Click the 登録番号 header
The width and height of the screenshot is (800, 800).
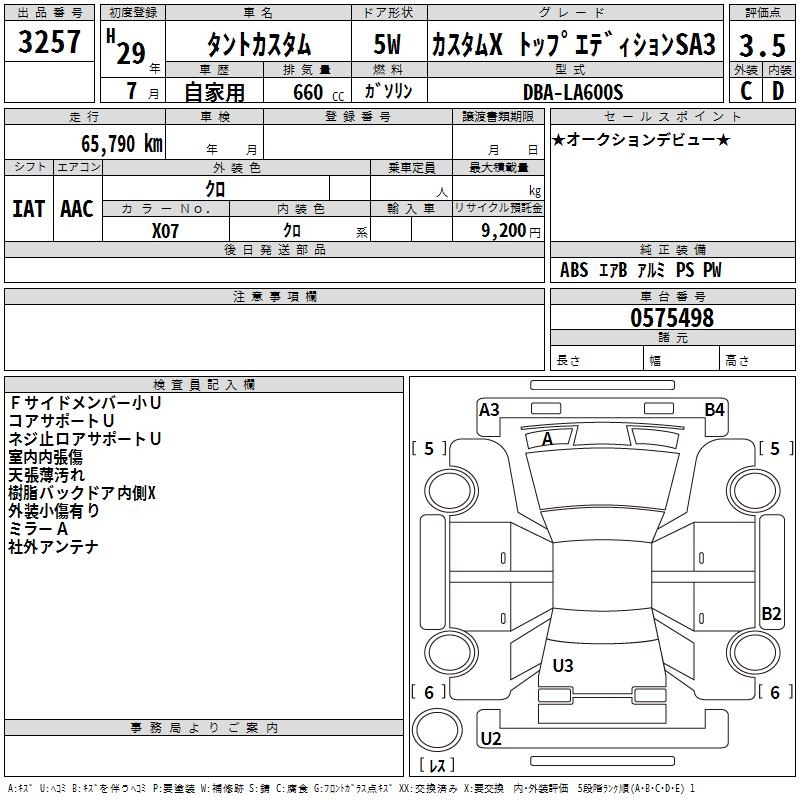[x=358, y=117]
